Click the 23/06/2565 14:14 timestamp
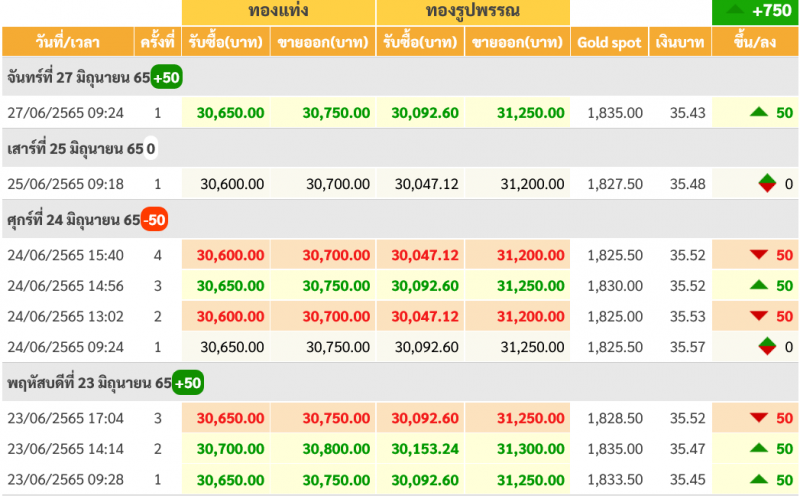This screenshot has width=800, height=496. [x=65, y=449]
